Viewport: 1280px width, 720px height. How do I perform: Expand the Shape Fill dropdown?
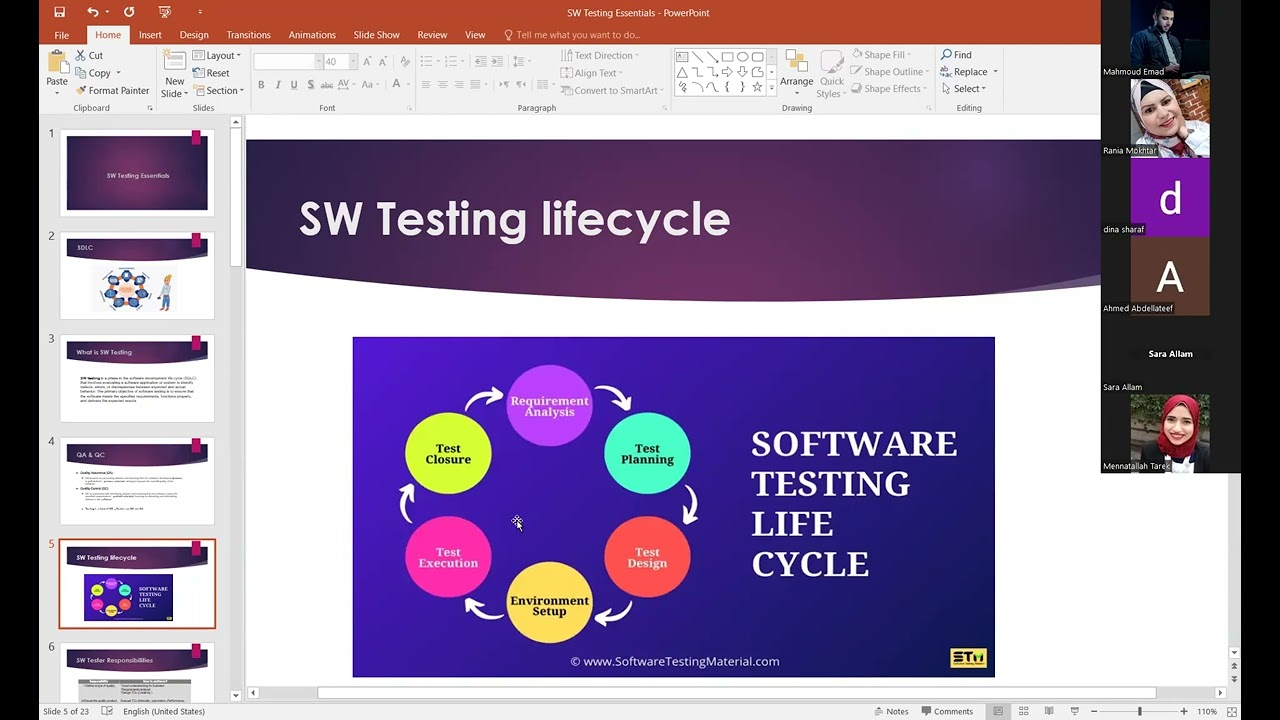click(881, 55)
